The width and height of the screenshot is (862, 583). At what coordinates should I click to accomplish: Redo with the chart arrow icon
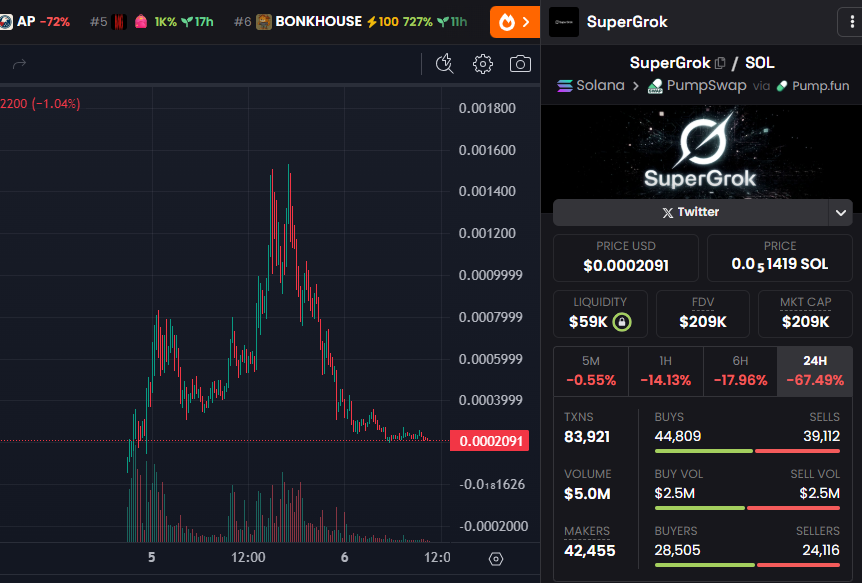point(19,64)
